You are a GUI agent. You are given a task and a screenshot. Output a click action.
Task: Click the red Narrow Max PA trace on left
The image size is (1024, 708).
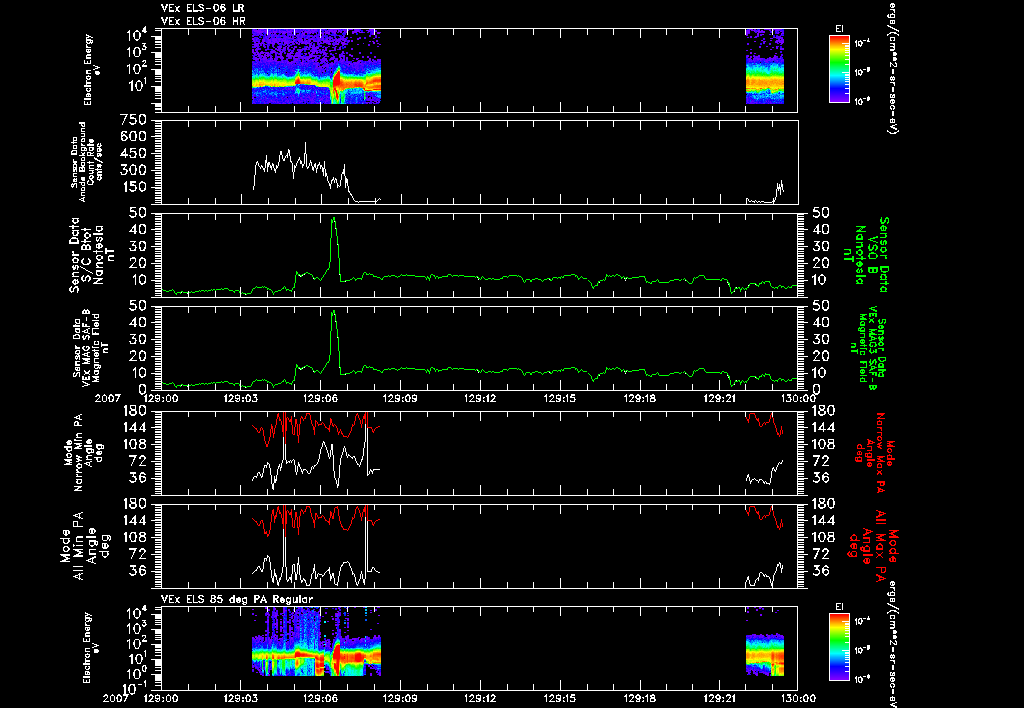click(316, 426)
